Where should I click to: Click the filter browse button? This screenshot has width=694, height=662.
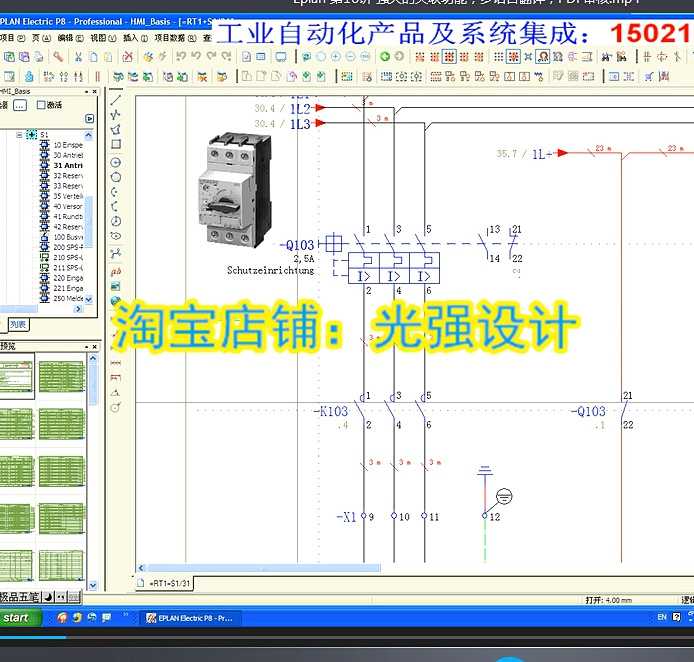[19, 105]
